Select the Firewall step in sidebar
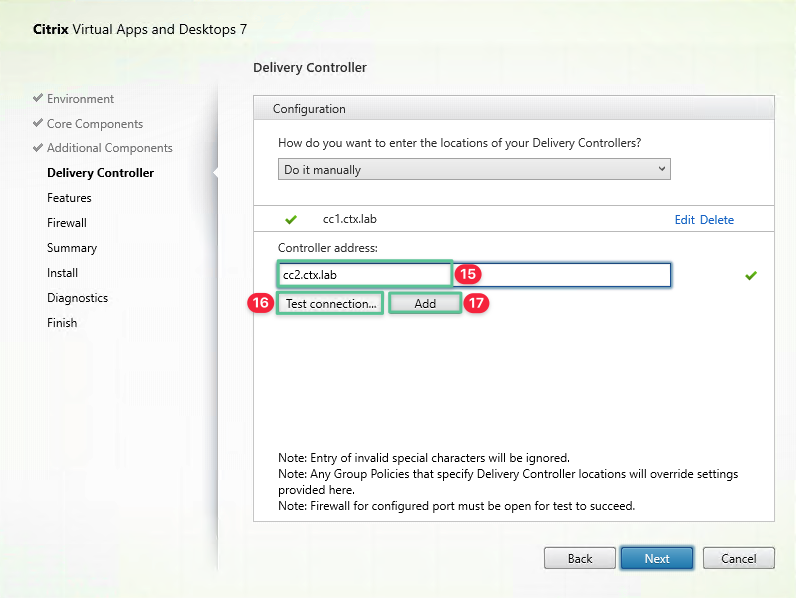 (x=67, y=223)
